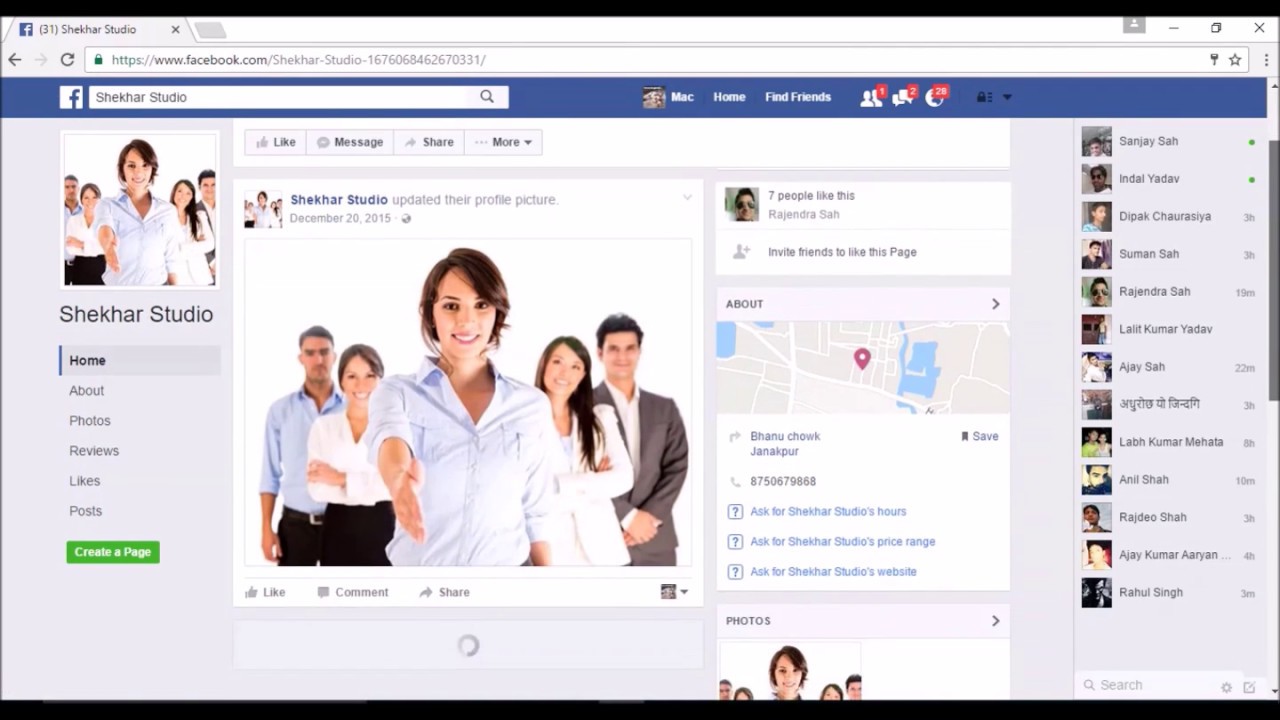The width and height of the screenshot is (1280, 720).
Task: Open the post options chevron
Action: click(687, 198)
